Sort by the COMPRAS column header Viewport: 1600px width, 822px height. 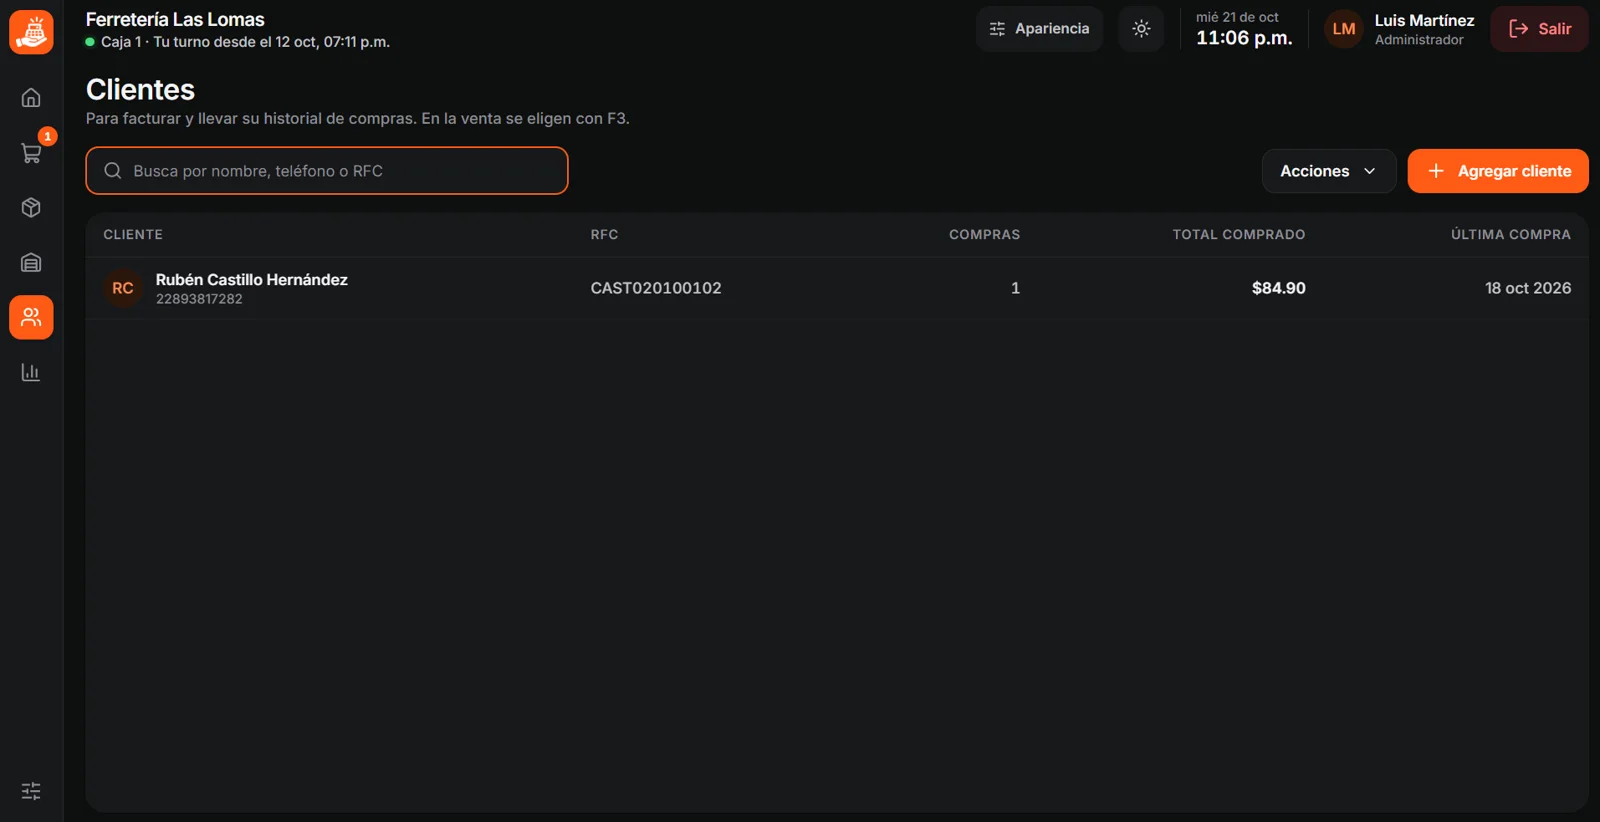click(x=984, y=235)
